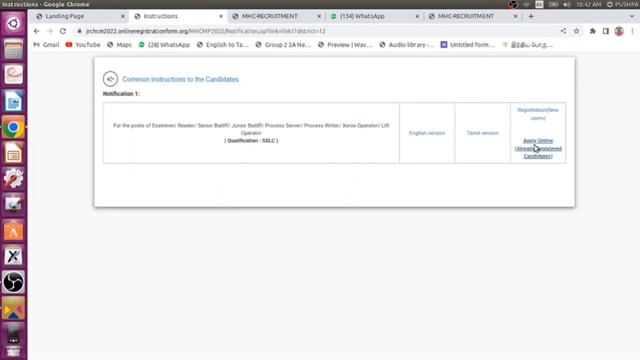Open the Preview | Wav... bookmark
640x360 pixels.
coord(345,45)
